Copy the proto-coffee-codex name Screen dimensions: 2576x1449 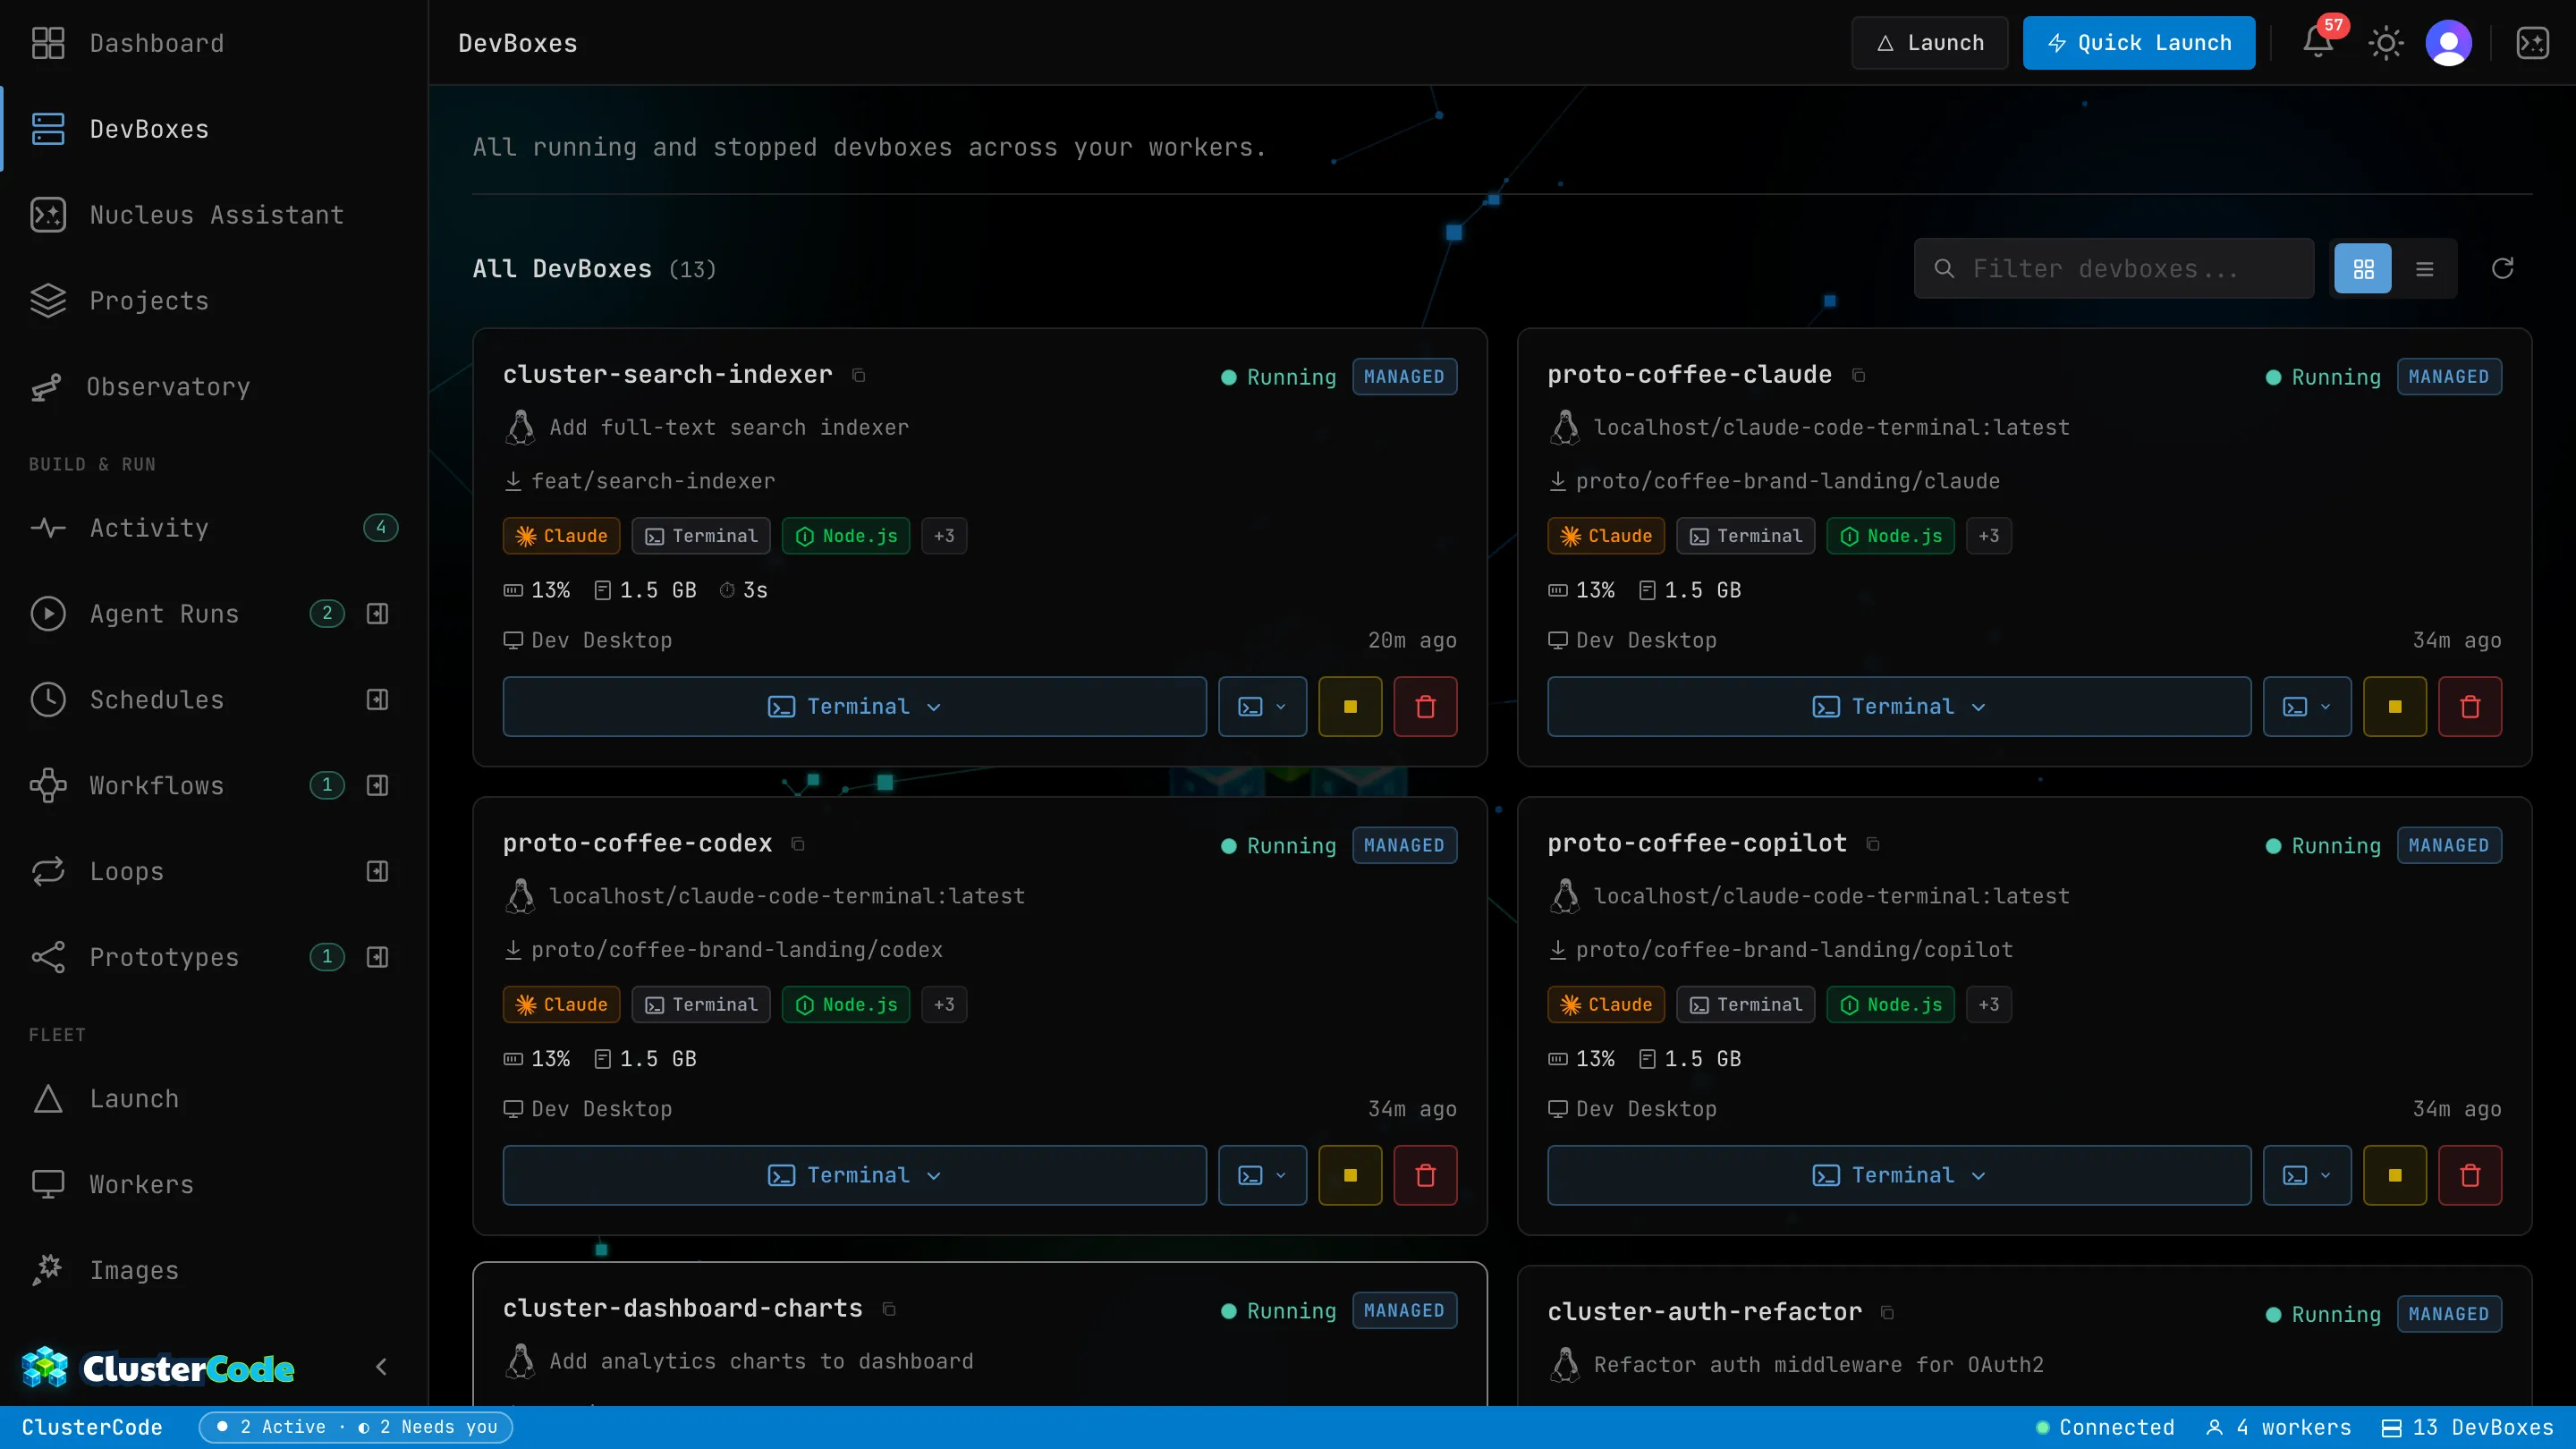pos(798,844)
